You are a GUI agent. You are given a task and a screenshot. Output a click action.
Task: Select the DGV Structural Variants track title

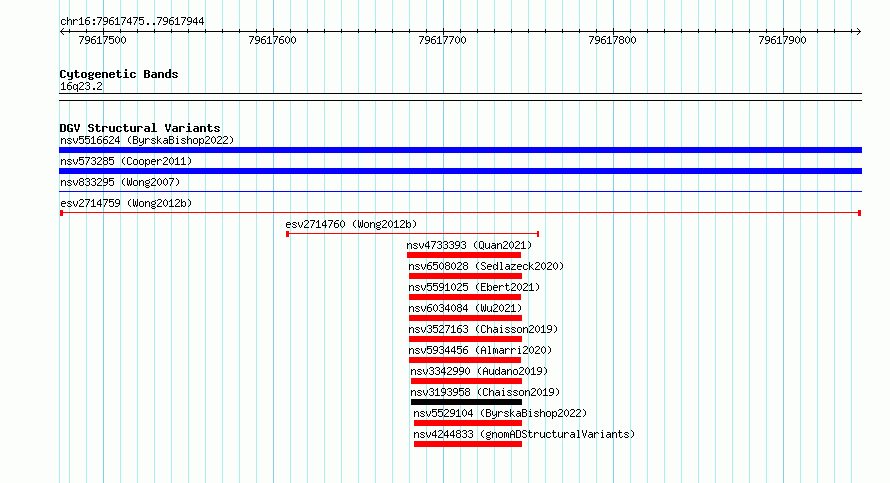[x=140, y=128]
